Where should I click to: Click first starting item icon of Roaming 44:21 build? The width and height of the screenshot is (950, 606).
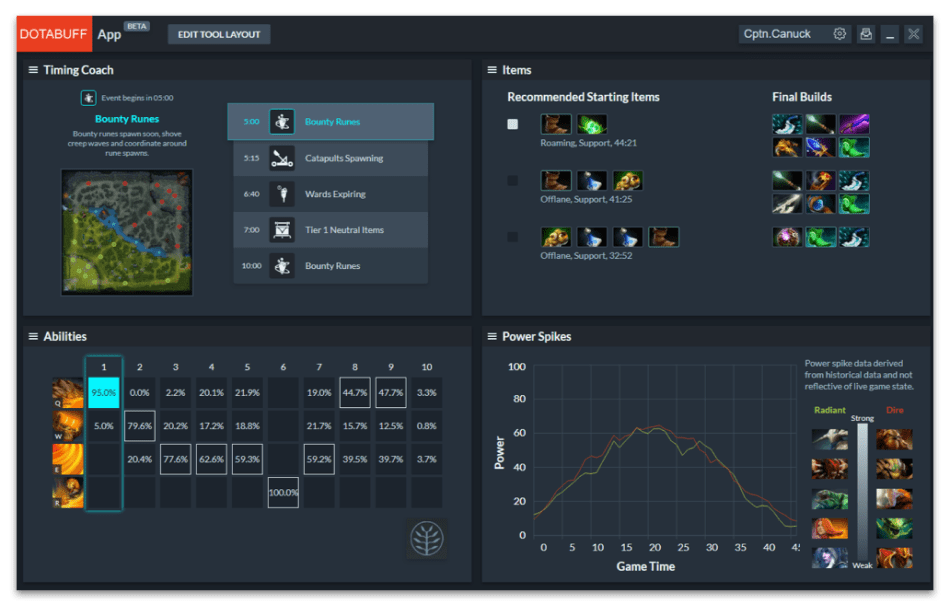point(556,124)
